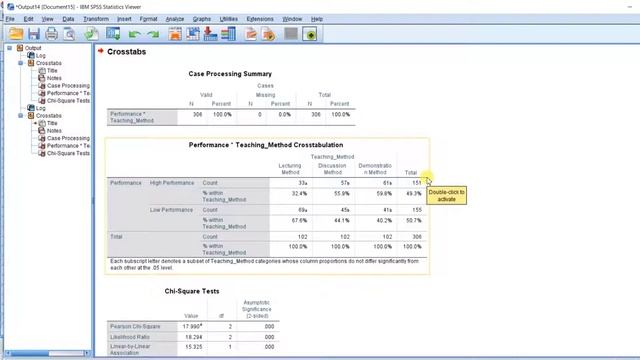Image resolution: width=640 pixels, height=360 pixels.
Task: Collapse the root Output node in outline
Action: [9, 48]
